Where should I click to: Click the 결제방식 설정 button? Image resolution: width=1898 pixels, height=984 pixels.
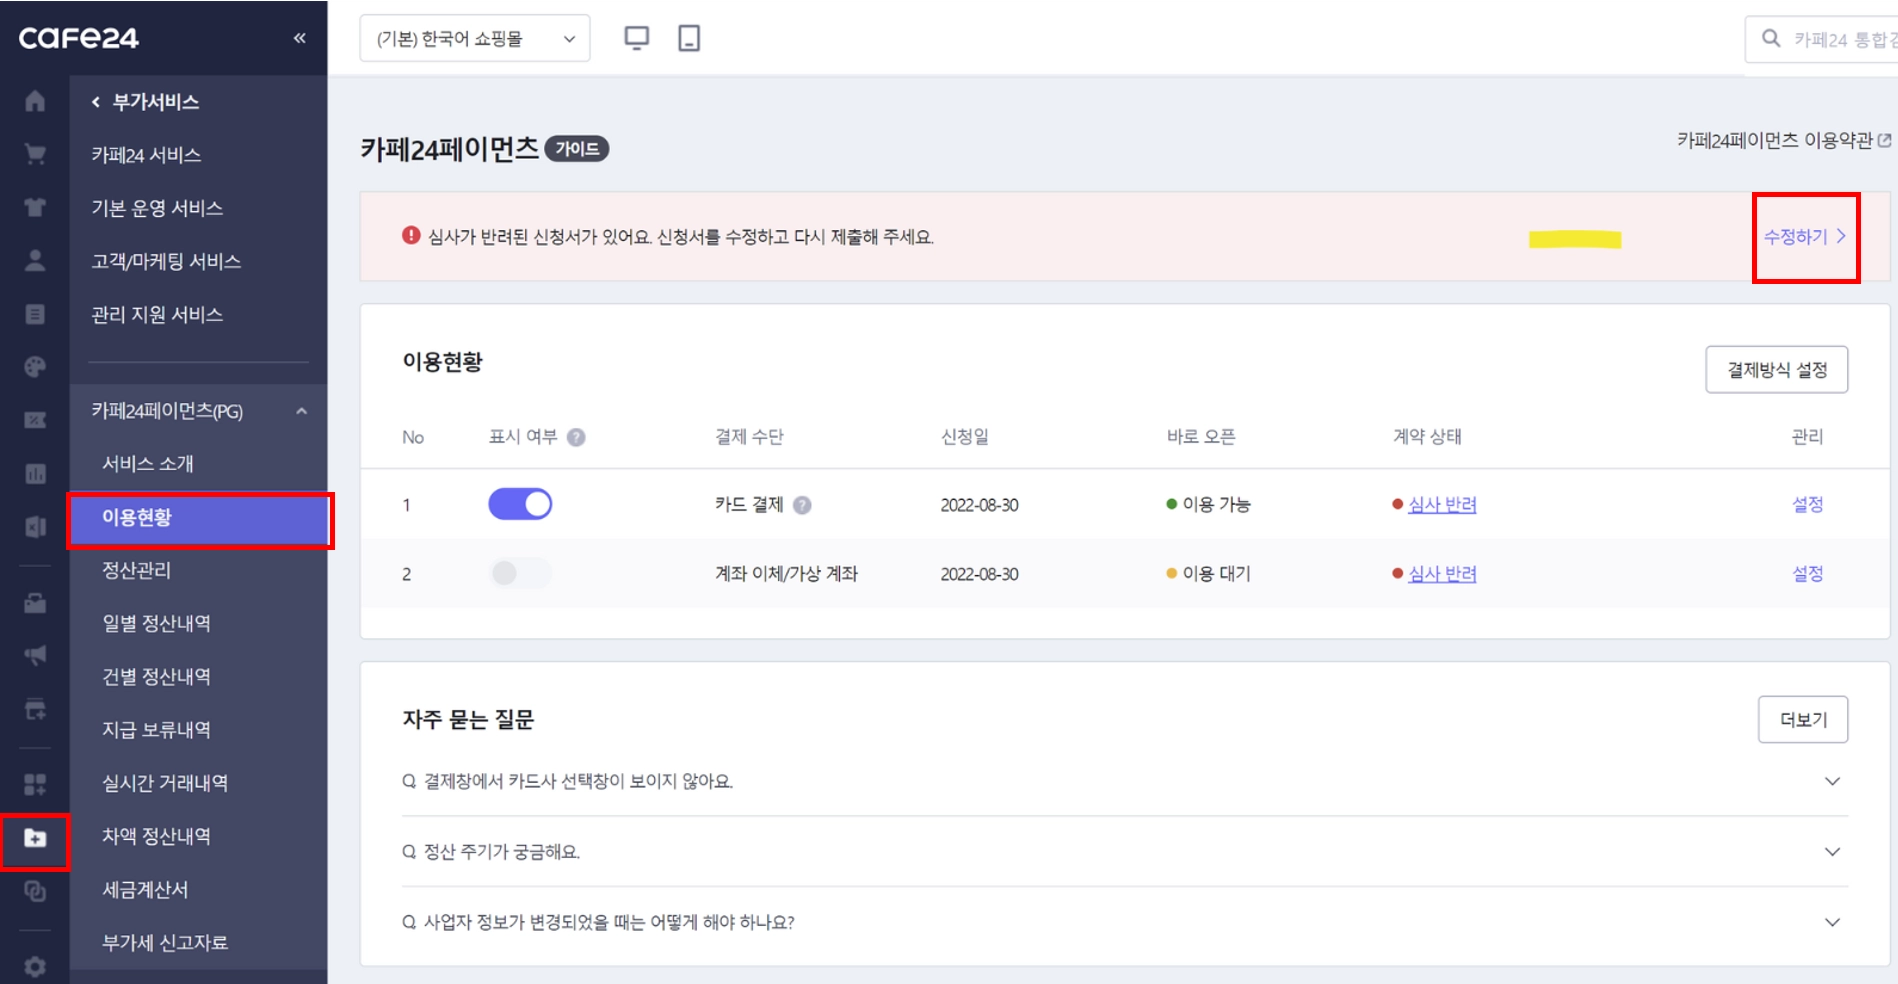(x=1777, y=370)
